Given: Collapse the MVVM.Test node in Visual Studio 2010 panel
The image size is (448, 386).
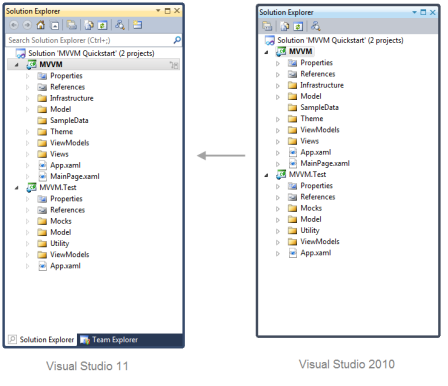Looking at the screenshot, I should (266, 175).
